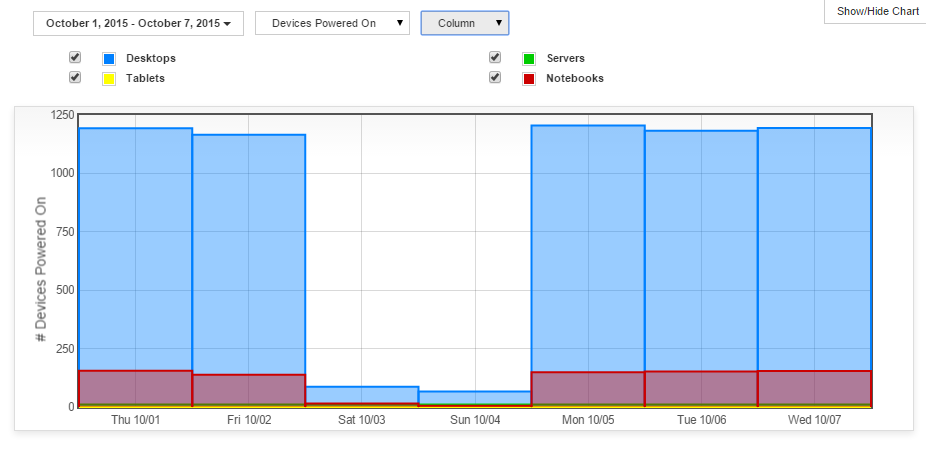Uncheck the Desktops checkbox

(x=75, y=58)
